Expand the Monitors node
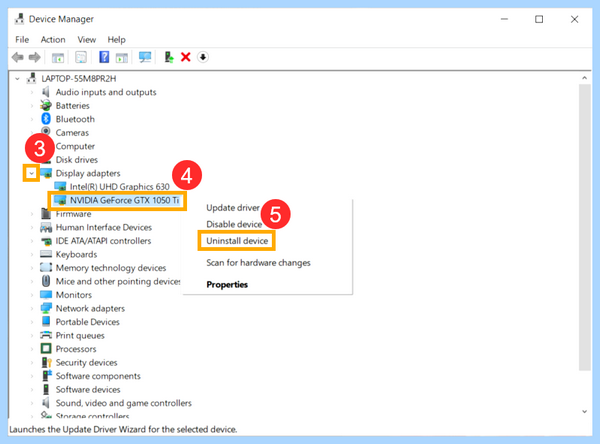Viewport: 600px width, 444px height. point(32,295)
